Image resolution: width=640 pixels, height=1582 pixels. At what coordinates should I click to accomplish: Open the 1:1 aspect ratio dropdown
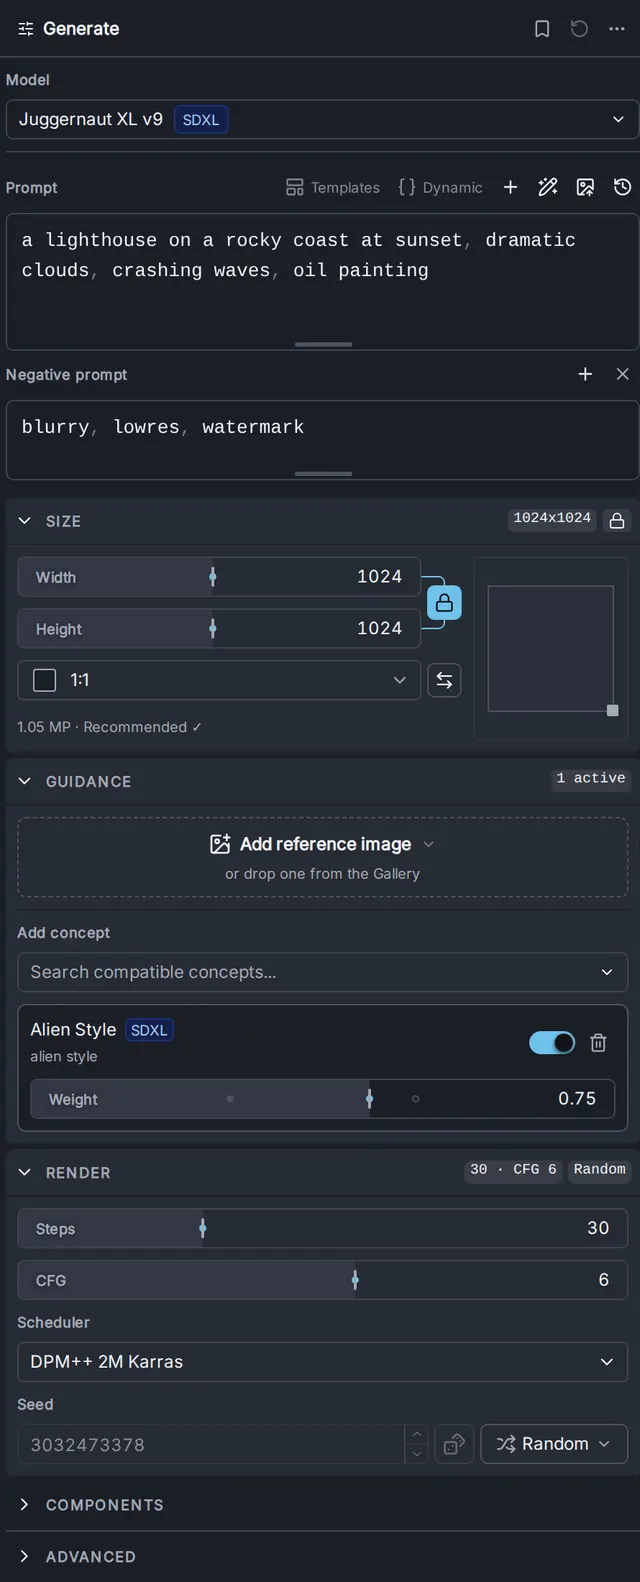point(219,680)
